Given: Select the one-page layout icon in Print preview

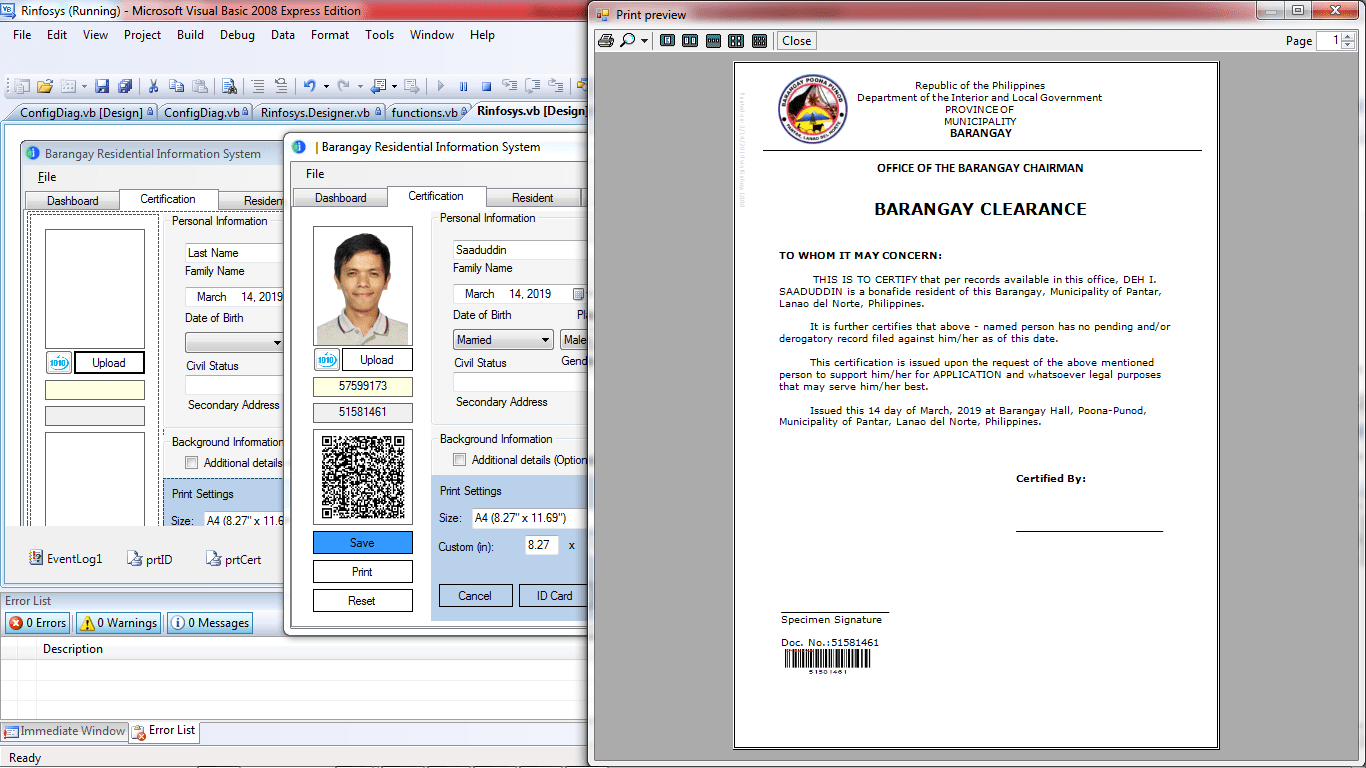Looking at the screenshot, I should (x=665, y=41).
